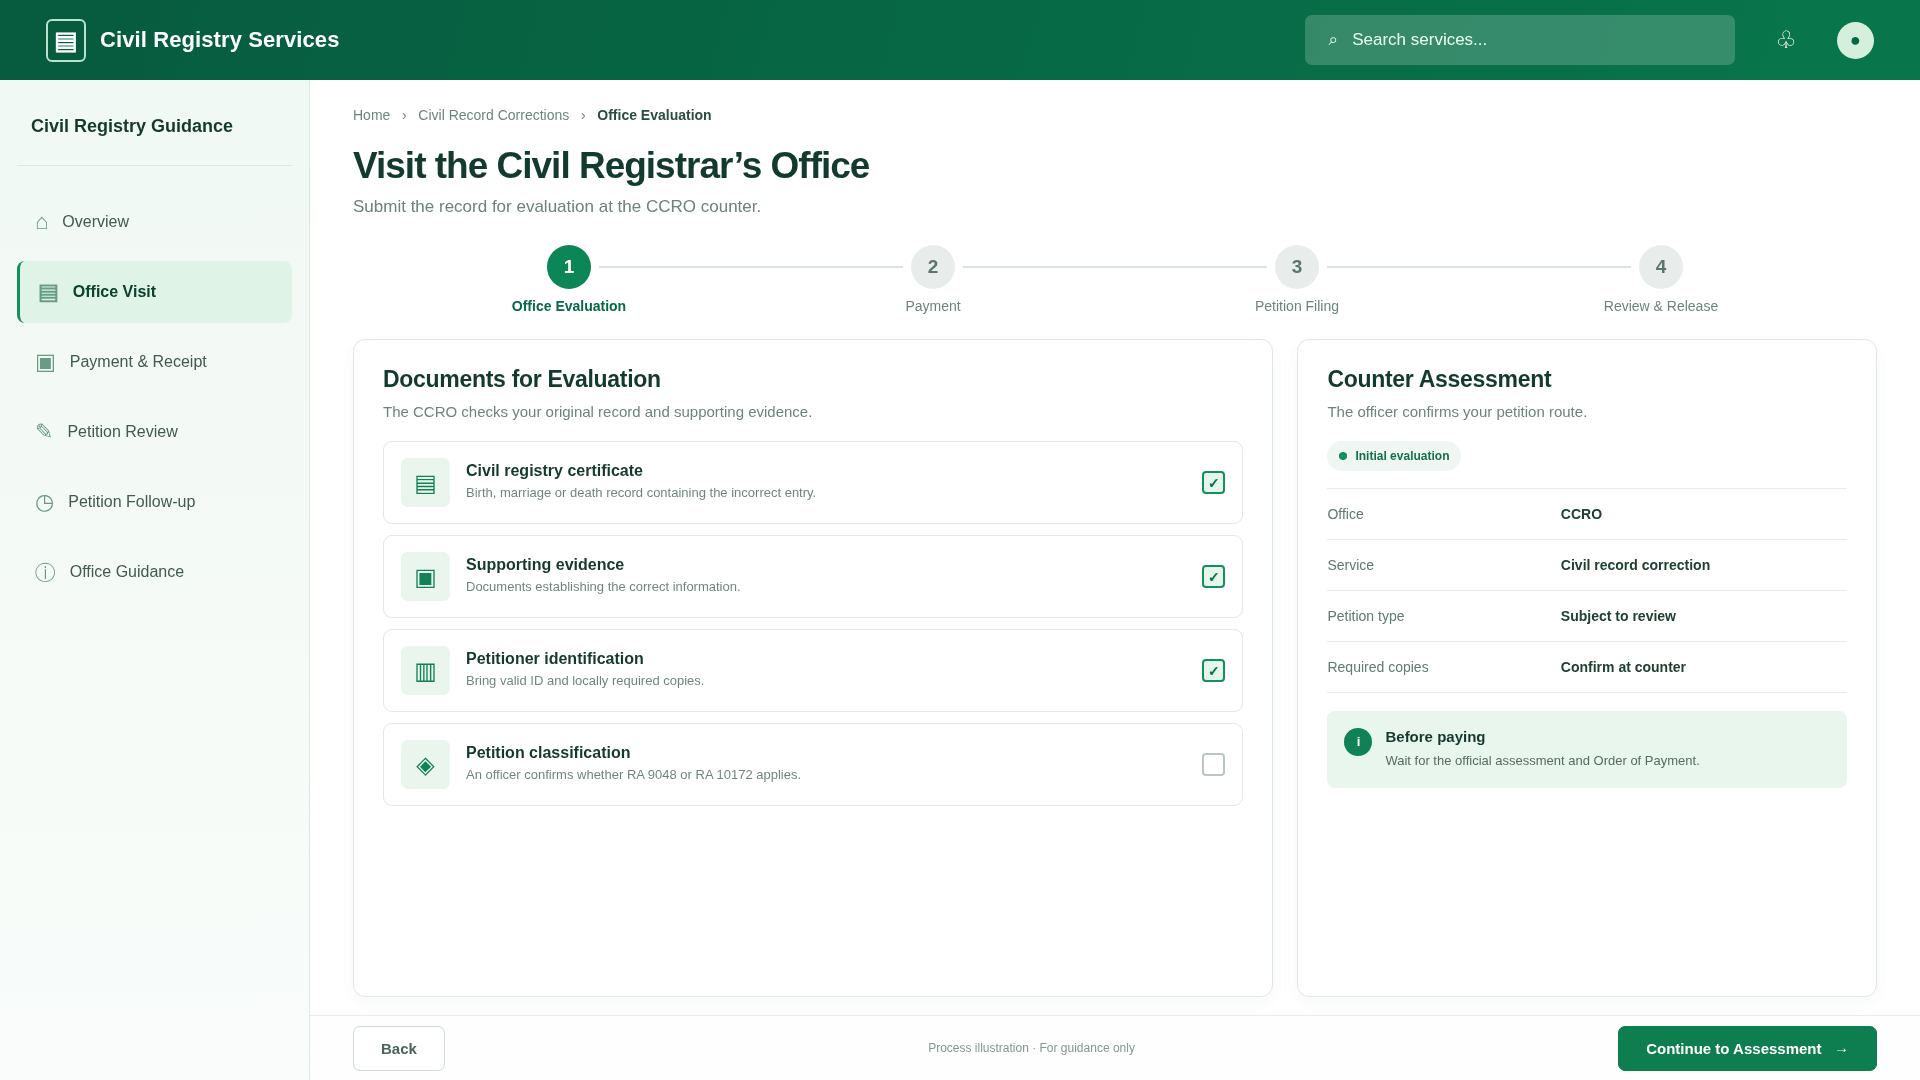Click the Petitioner identification icon

click(425, 671)
